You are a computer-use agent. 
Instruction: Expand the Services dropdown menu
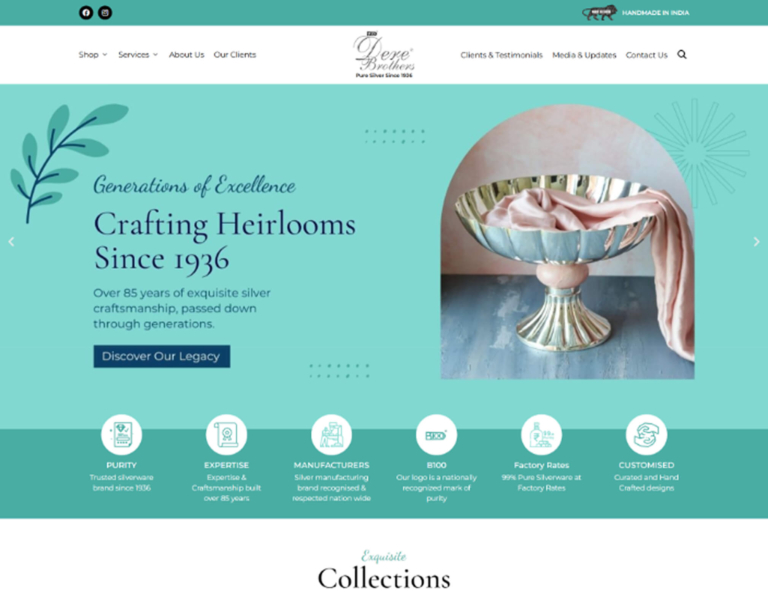[138, 54]
